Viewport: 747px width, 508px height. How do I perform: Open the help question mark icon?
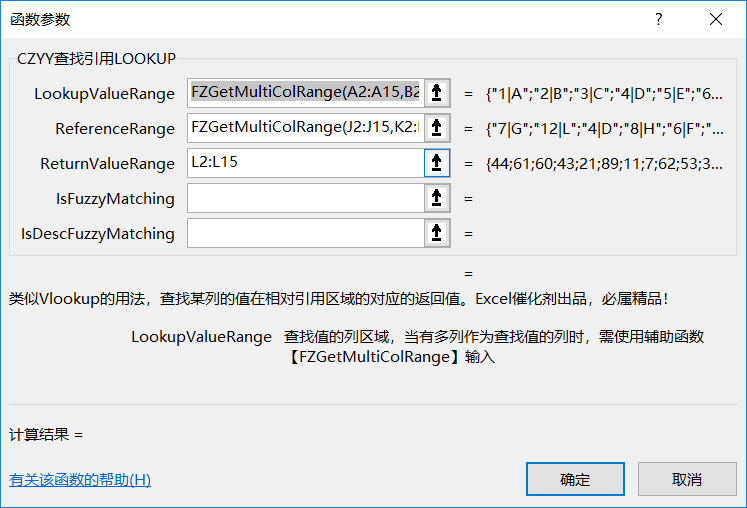(x=658, y=20)
